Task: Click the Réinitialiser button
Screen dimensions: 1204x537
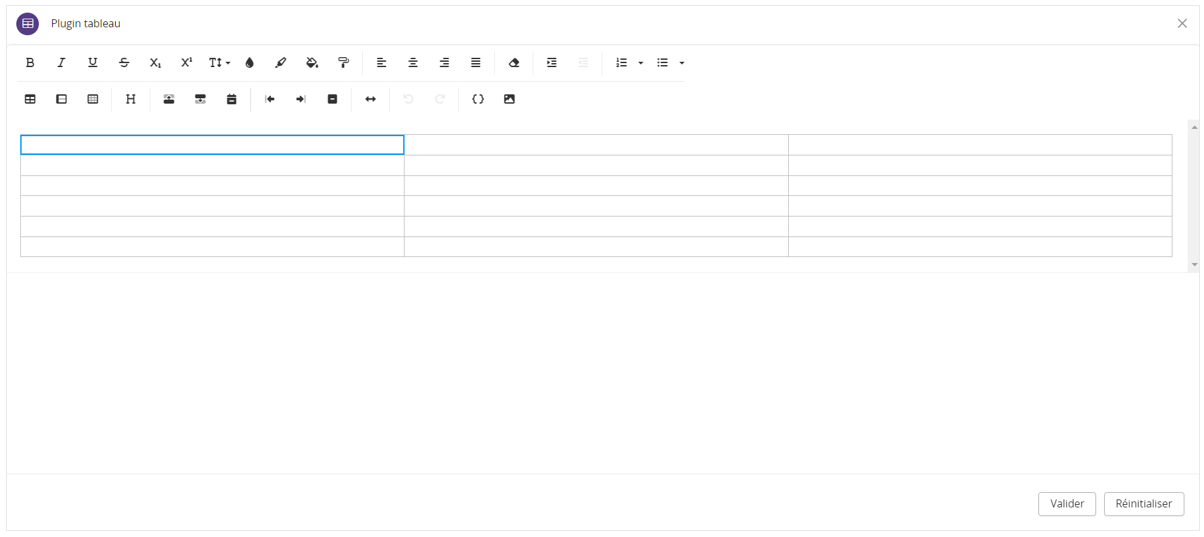Action: pos(1144,504)
